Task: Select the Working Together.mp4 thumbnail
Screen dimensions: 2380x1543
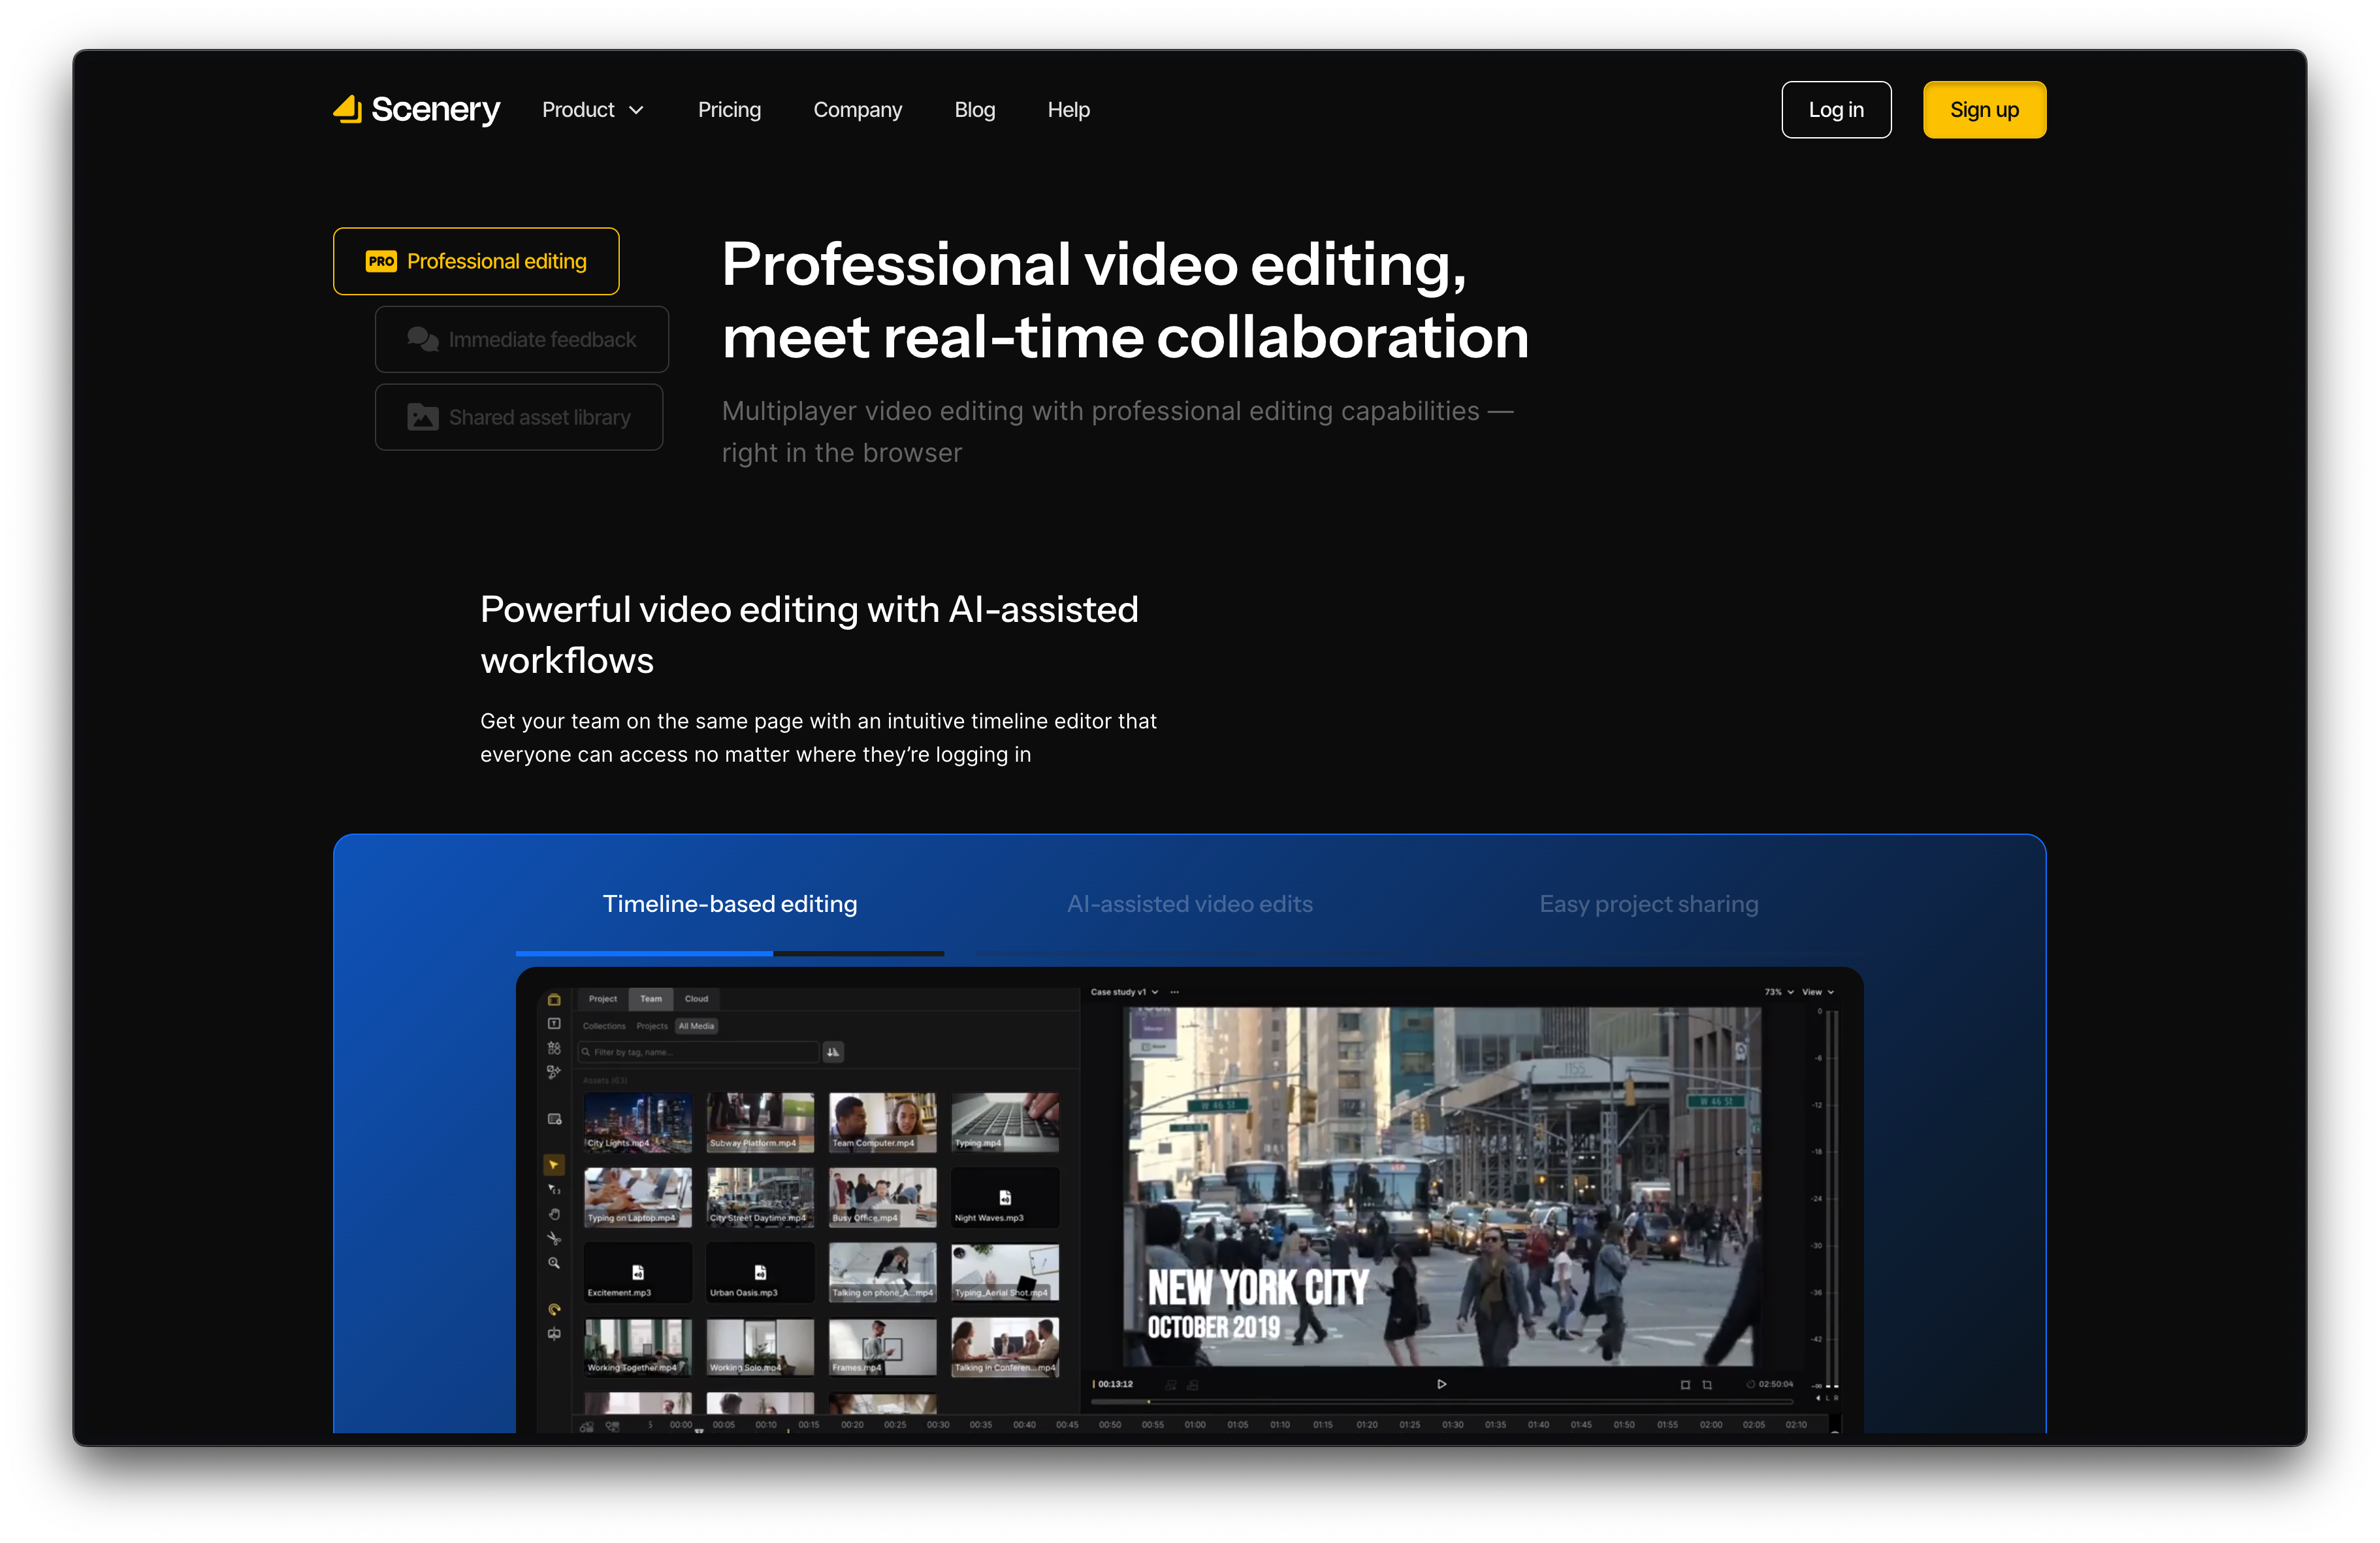Action: [x=637, y=1347]
